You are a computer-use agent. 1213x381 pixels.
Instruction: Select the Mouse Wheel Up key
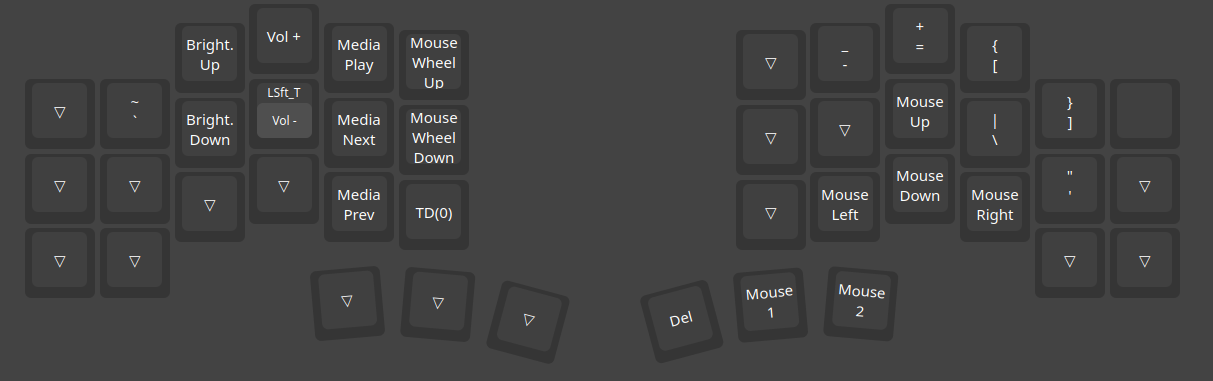(434, 64)
